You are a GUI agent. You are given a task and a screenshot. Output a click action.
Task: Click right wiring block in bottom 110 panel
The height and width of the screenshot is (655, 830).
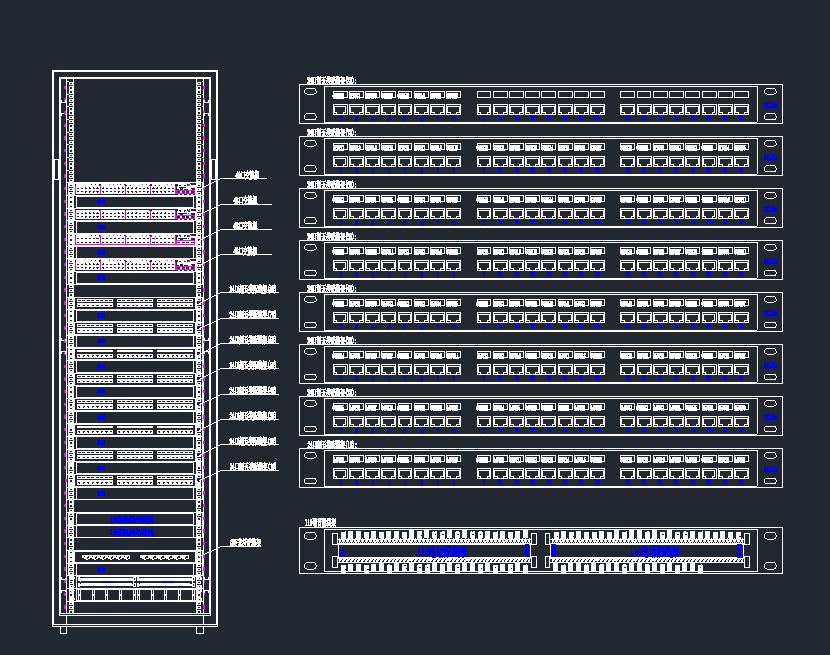645,550
